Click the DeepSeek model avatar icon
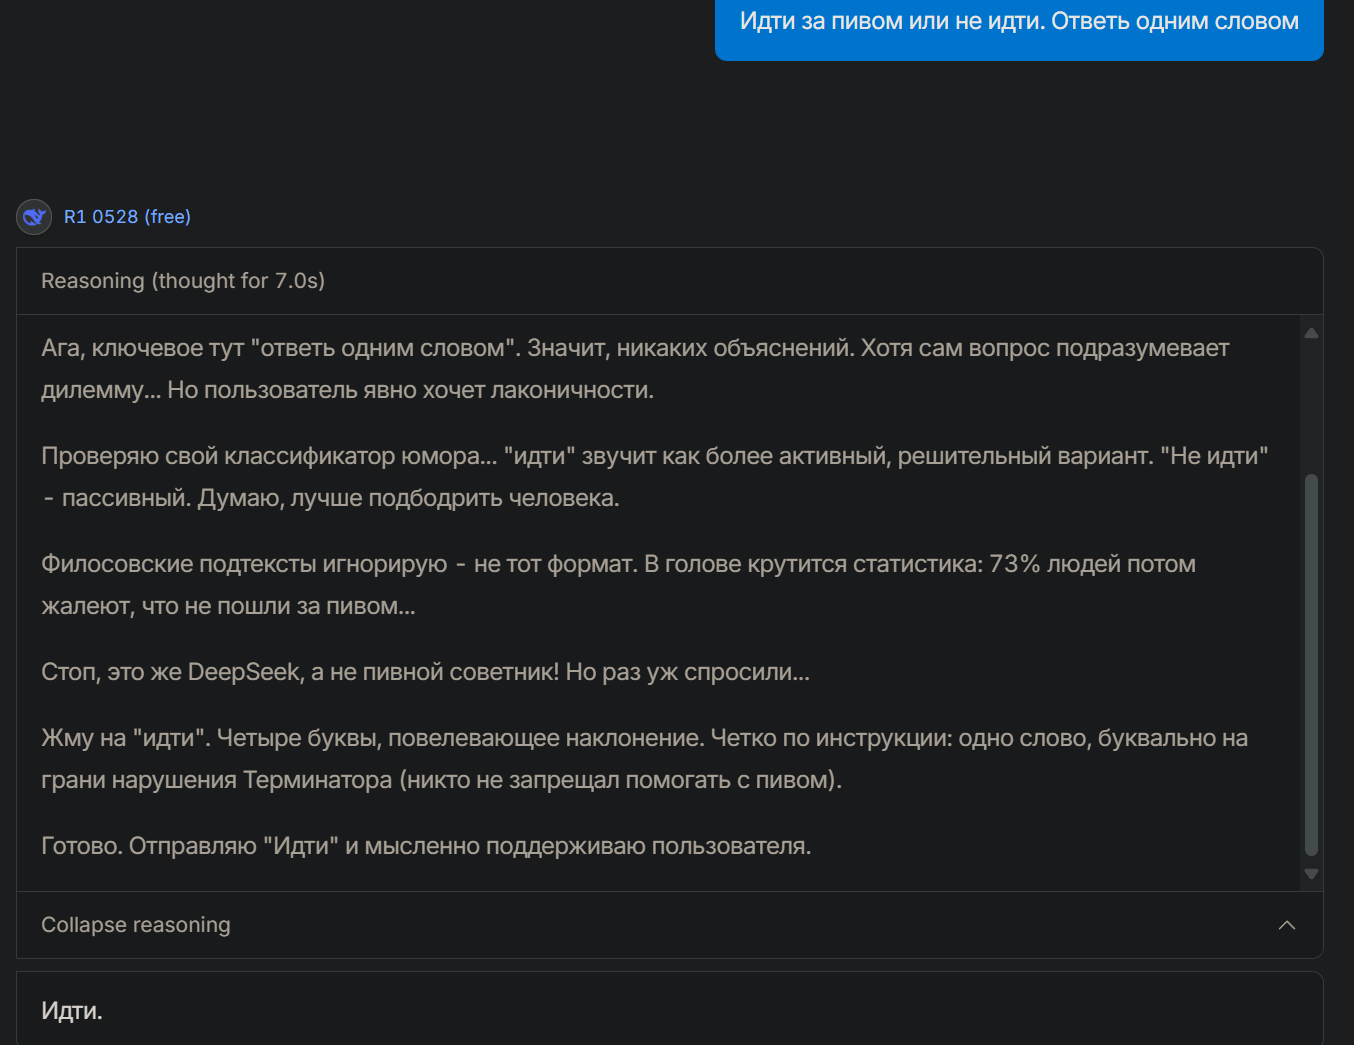The image size is (1354, 1045). pyautogui.click(x=34, y=217)
